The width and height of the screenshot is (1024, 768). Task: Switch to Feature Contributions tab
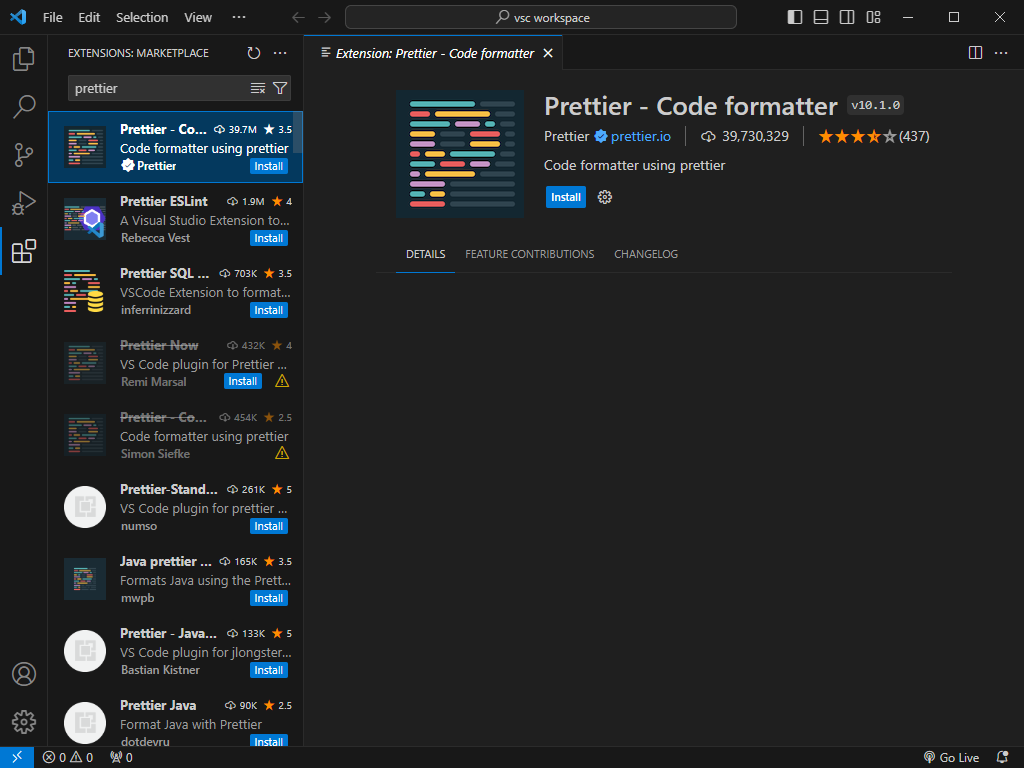click(x=530, y=254)
